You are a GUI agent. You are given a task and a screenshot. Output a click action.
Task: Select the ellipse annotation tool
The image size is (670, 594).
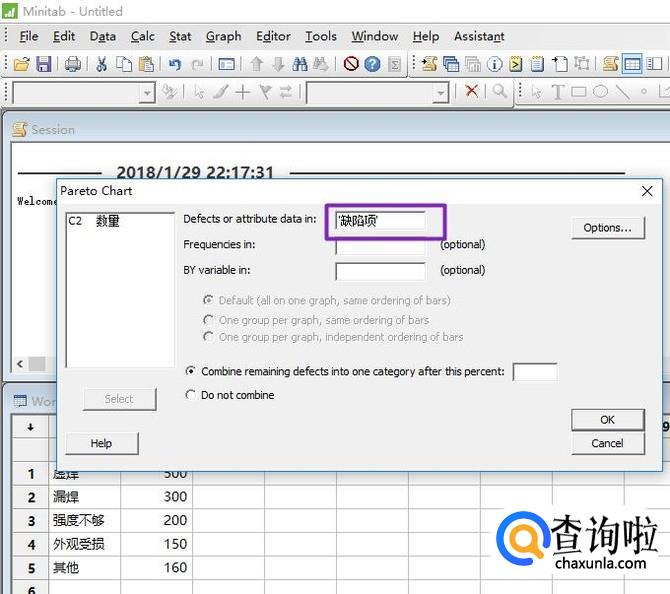pos(600,91)
